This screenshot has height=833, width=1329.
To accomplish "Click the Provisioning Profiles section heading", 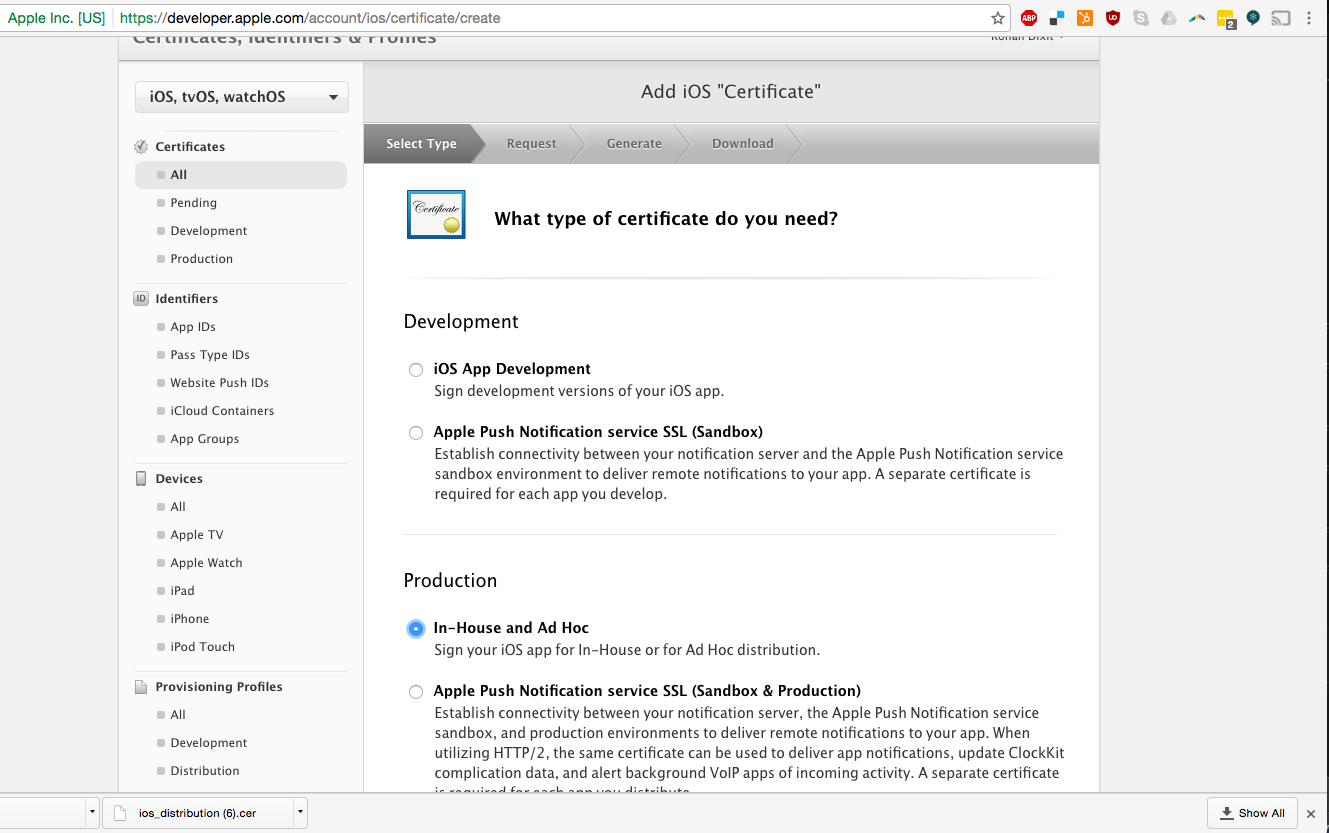I will pyautogui.click(x=219, y=687).
